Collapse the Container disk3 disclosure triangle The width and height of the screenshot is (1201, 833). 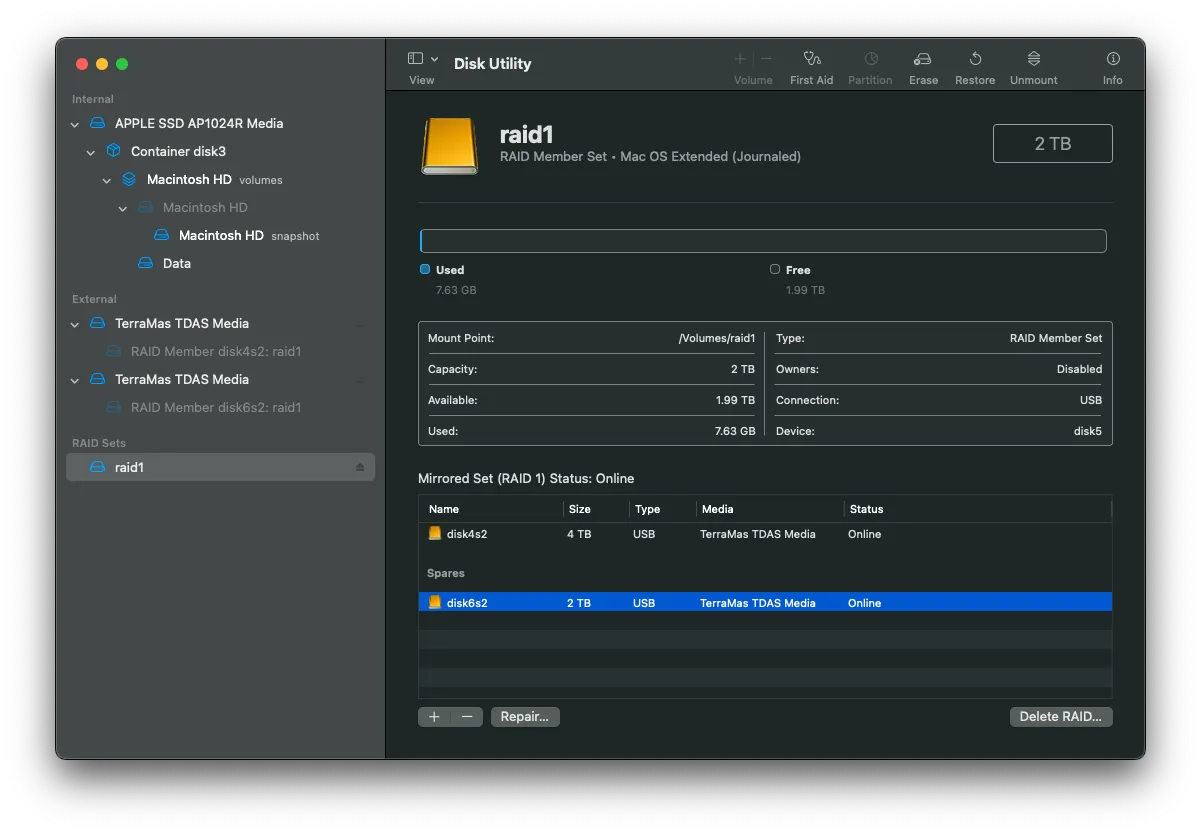click(x=91, y=152)
